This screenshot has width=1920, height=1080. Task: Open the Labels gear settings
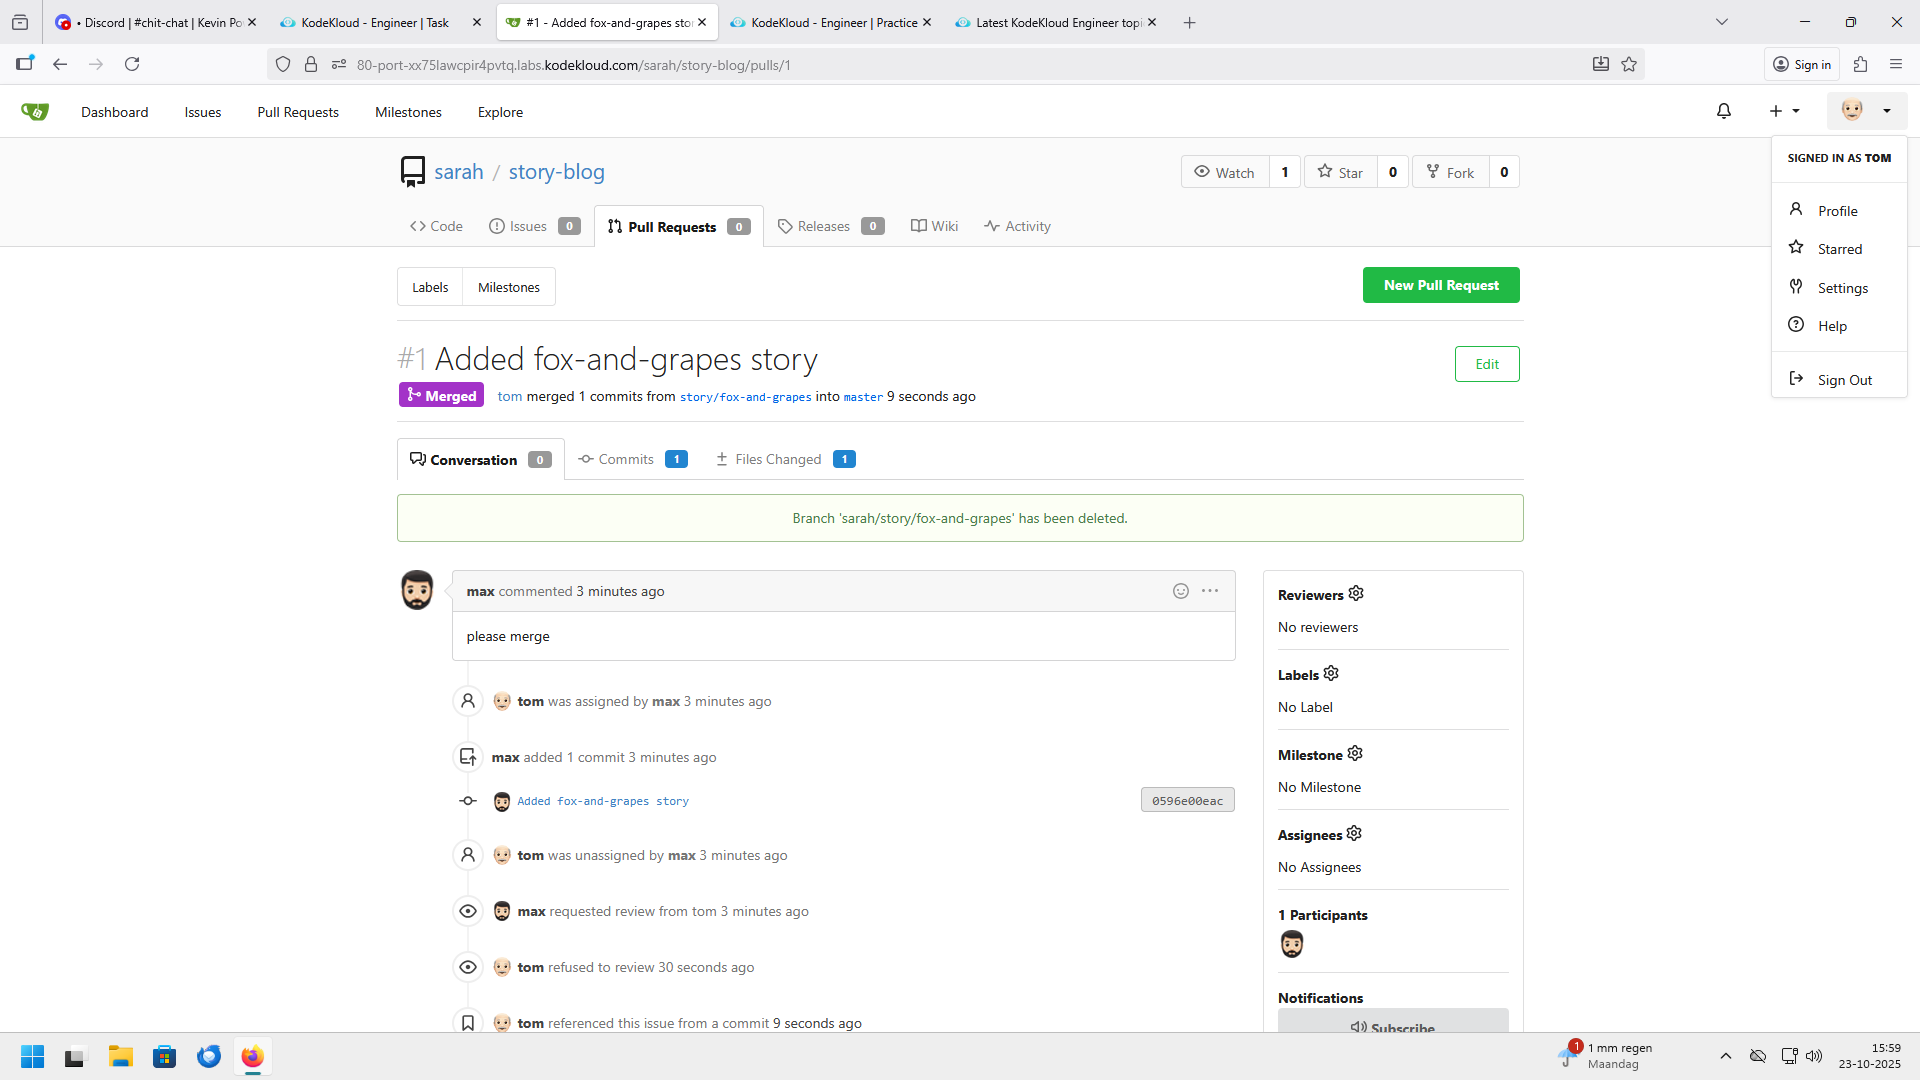click(x=1331, y=674)
